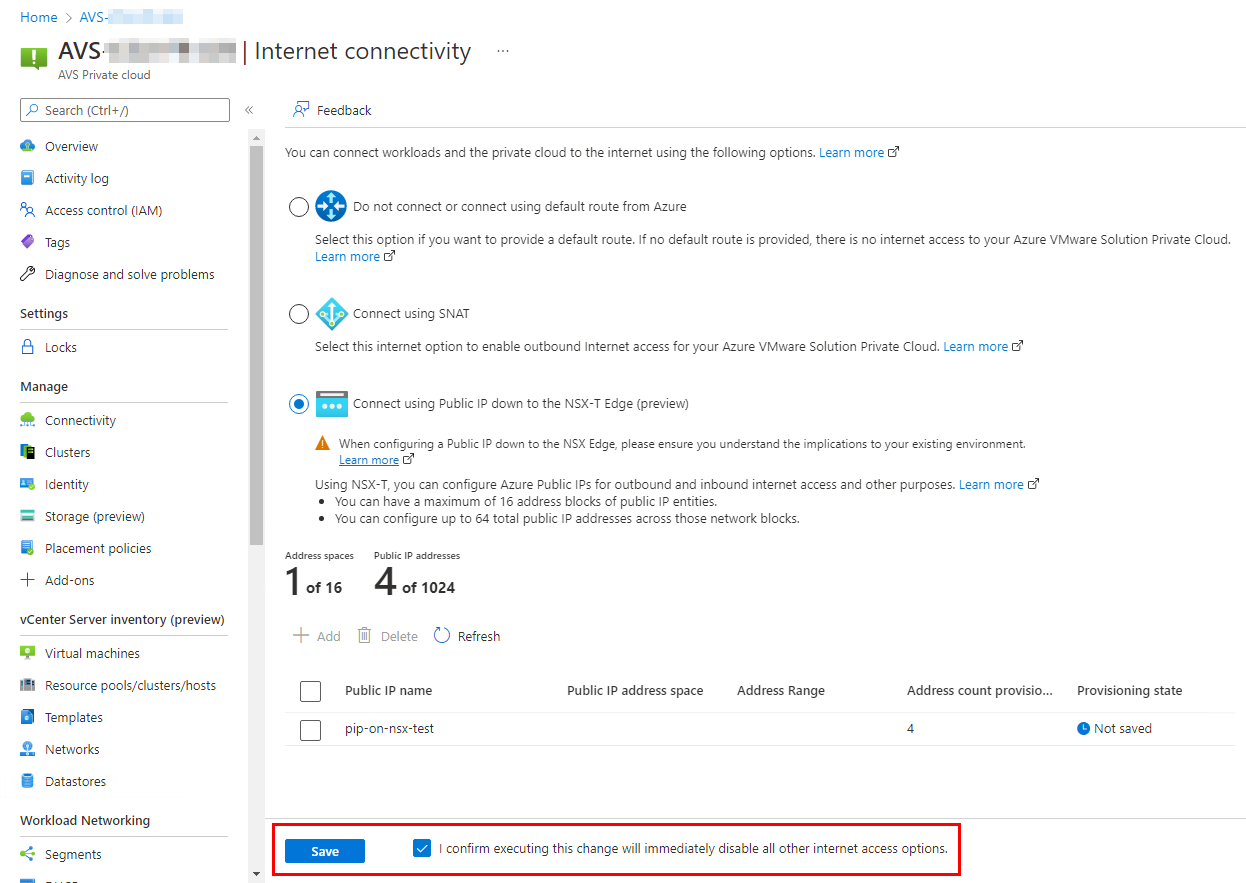Click the Networks icon
The width and height of the screenshot is (1246, 883).
[28, 749]
